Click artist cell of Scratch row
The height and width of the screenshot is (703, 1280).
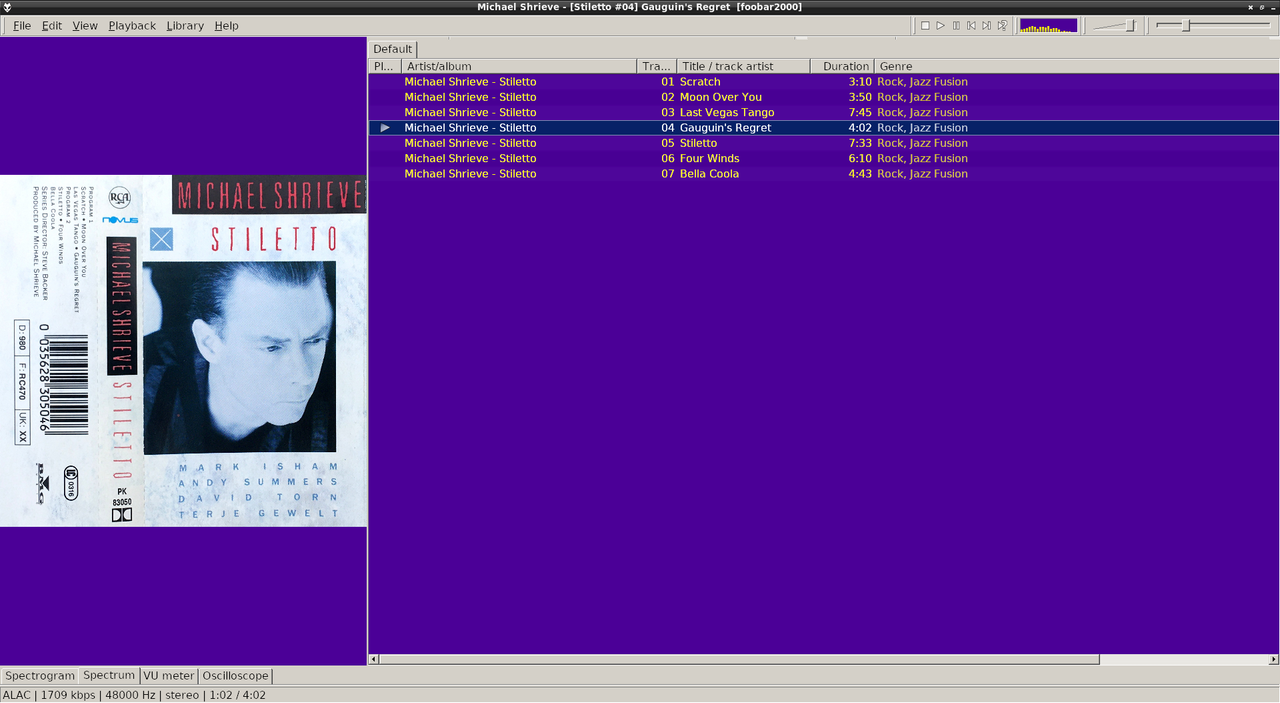[x=470, y=82]
